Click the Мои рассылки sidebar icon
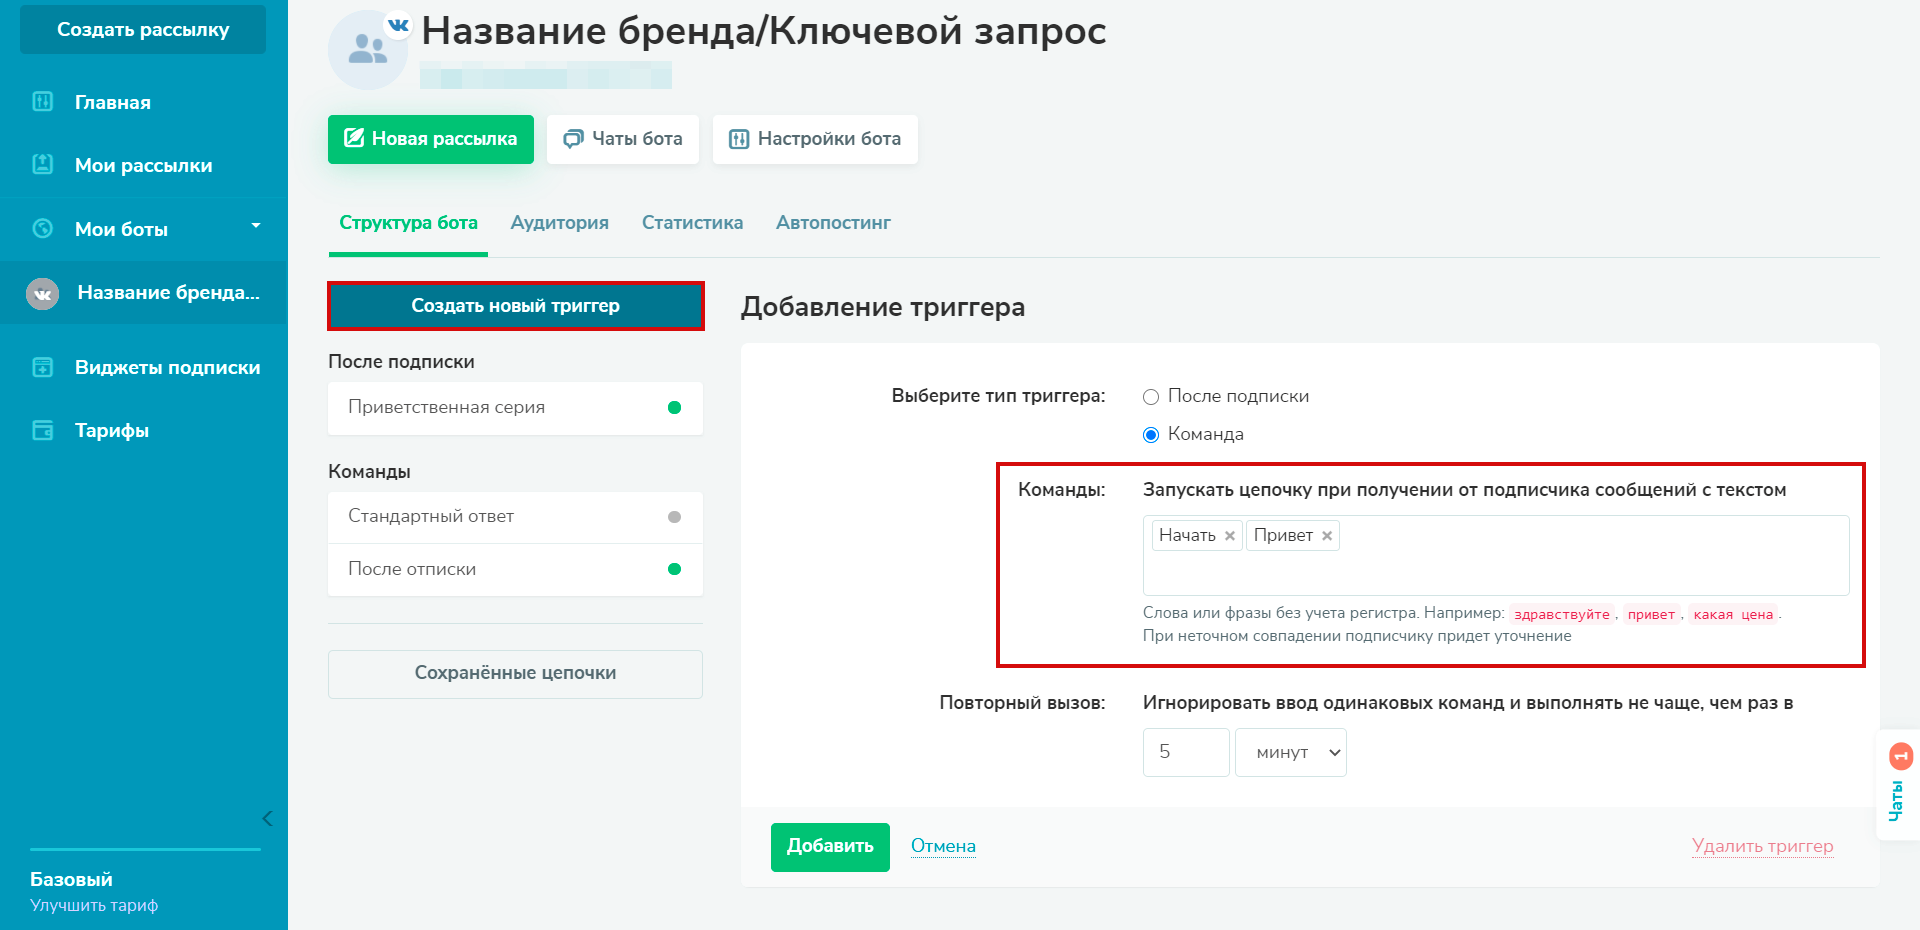The height and width of the screenshot is (930, 1920). [x=43, y=164]
